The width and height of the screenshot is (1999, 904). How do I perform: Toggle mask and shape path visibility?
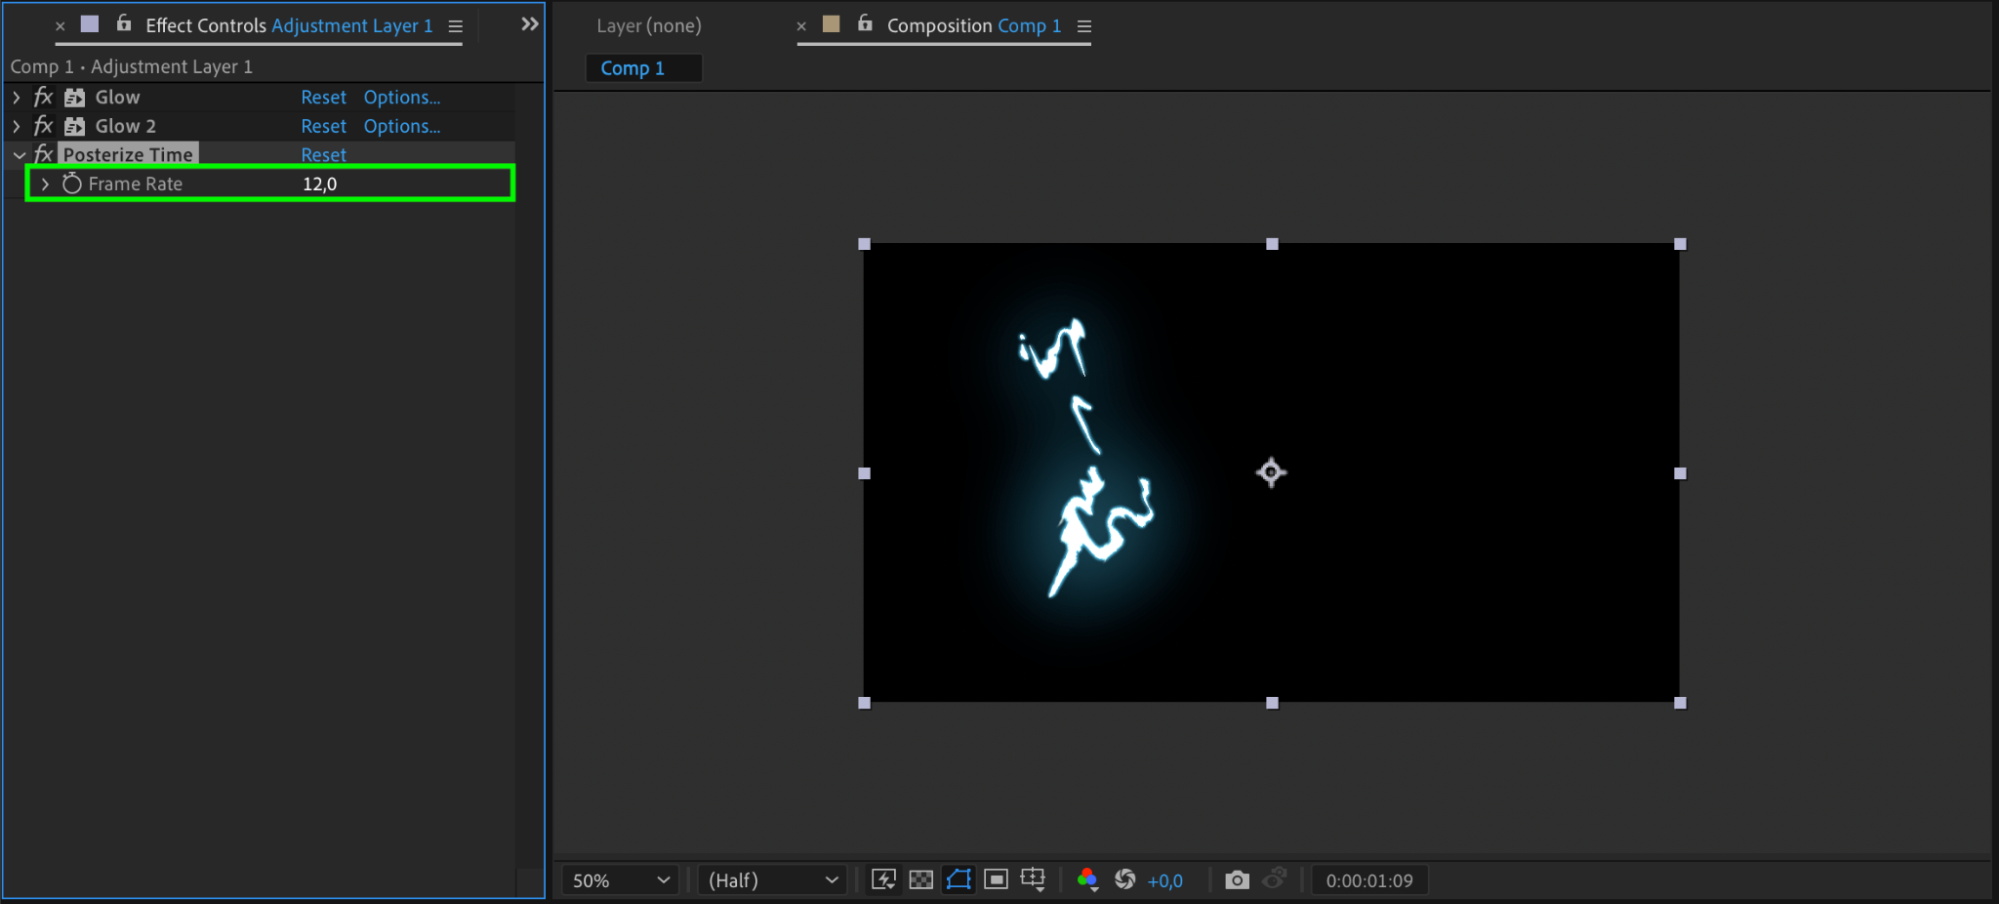[x=958, y=880]
